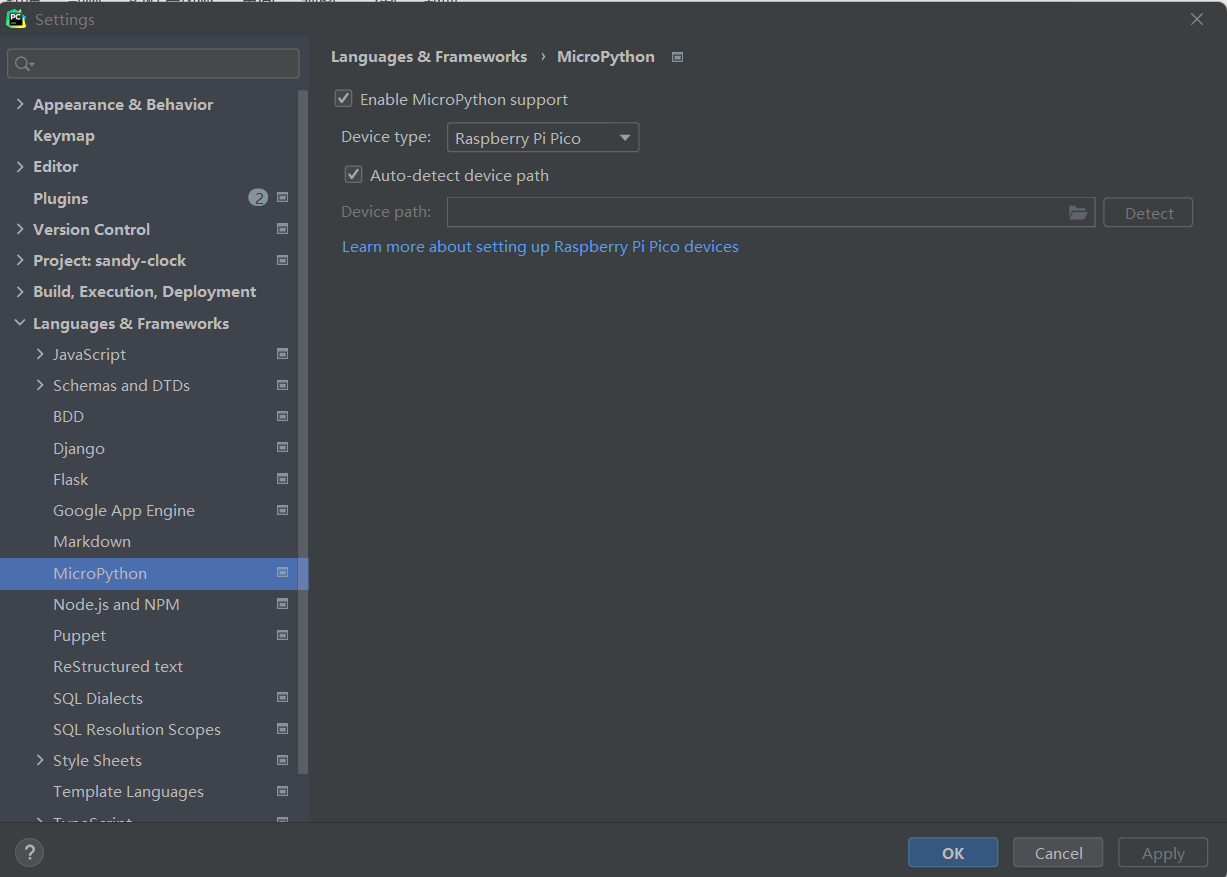Toggle Enable MicroPython support checkbox
The height and width of the screenshot is (877, 1227).
click(x=344, y=99)
